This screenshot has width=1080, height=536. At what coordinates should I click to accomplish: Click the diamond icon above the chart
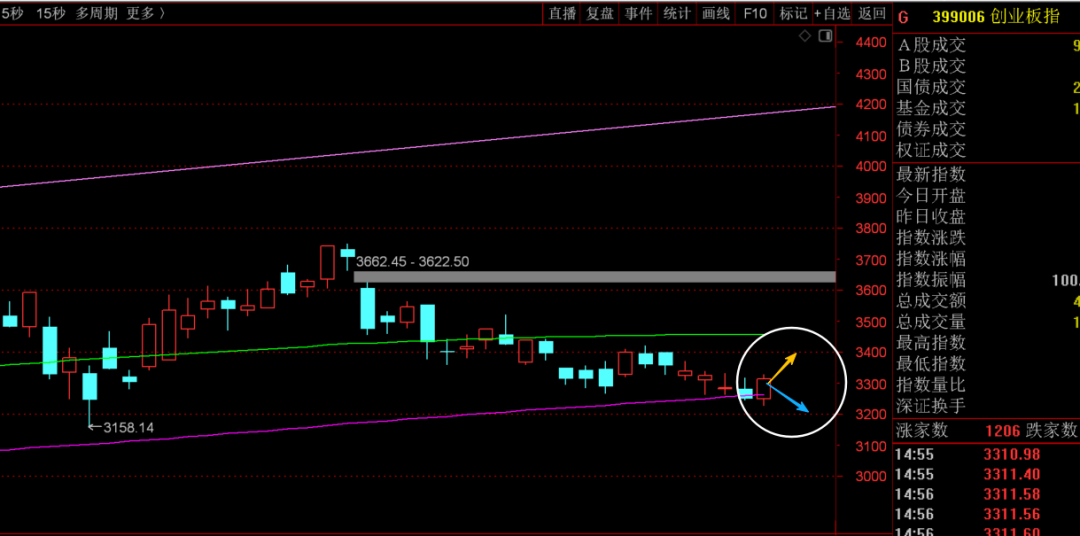click(804, 36)
